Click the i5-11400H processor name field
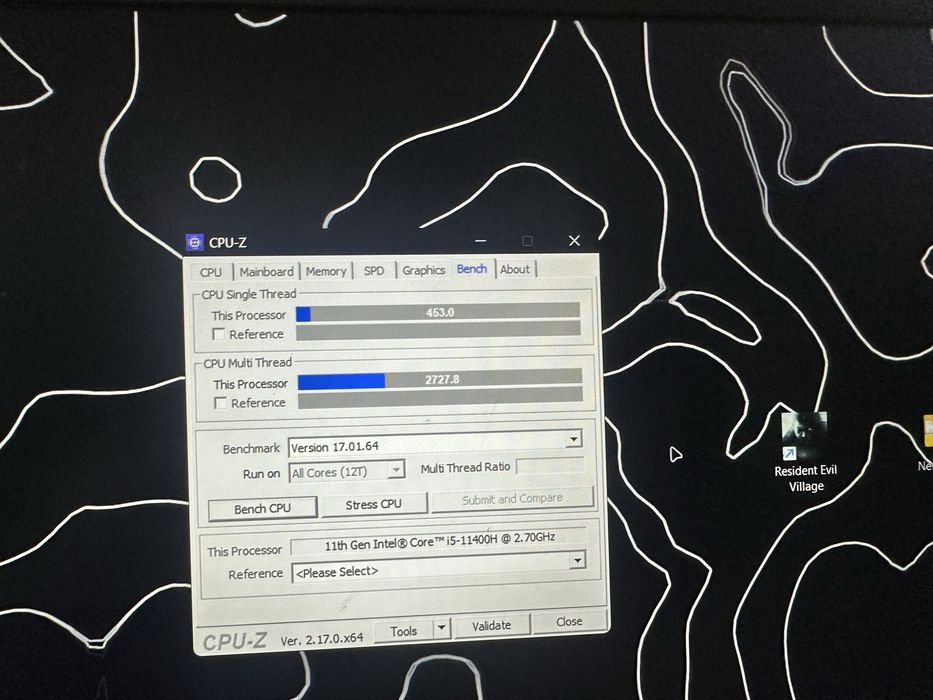The width and height of the screenshot is (933, 700). 439,543
